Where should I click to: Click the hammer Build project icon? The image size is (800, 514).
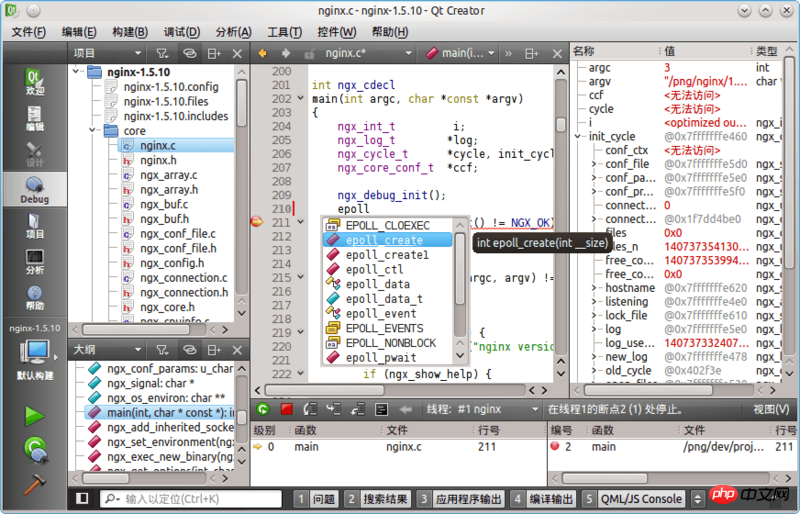coord(35,482)
